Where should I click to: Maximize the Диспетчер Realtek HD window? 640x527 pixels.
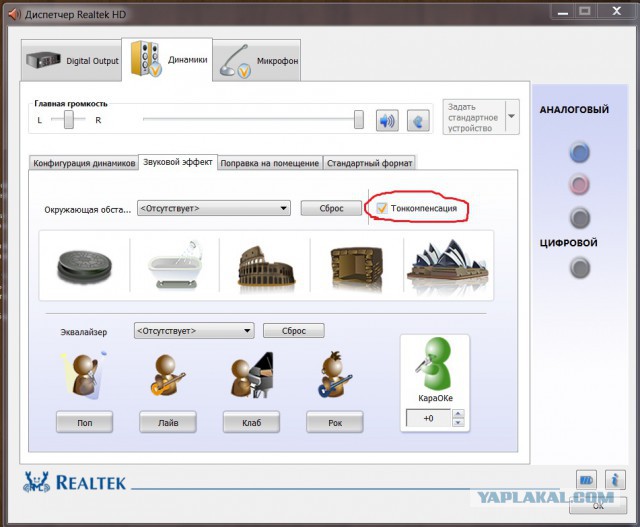(585, 11)
